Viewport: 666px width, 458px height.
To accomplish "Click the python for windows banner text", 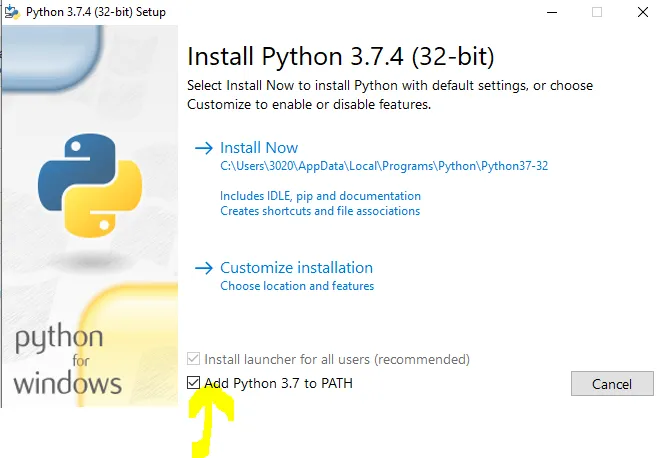I will pos(67,360).
